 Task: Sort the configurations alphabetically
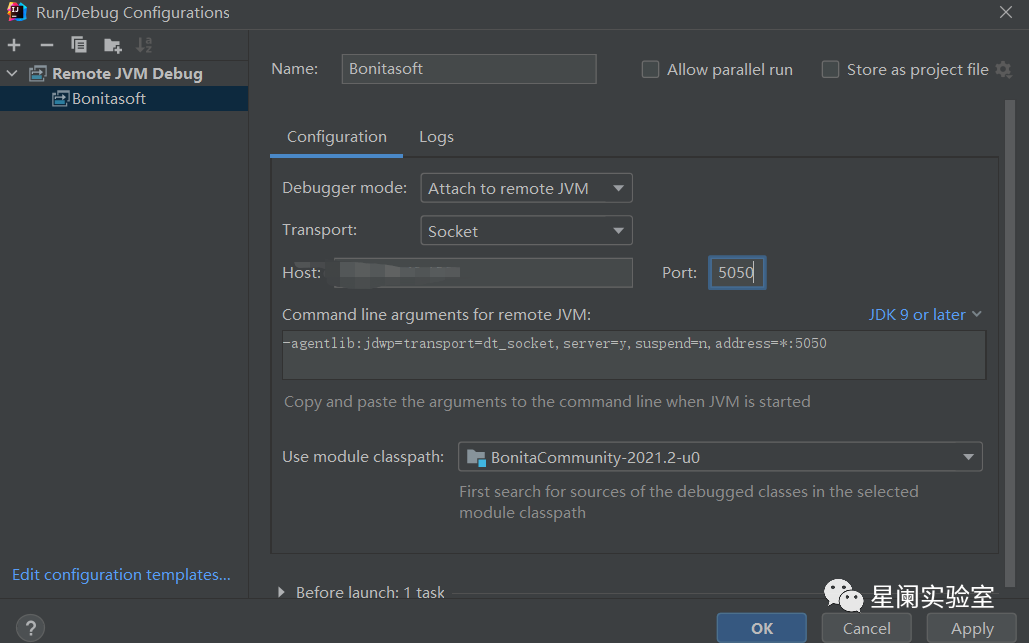pos(144,45)
